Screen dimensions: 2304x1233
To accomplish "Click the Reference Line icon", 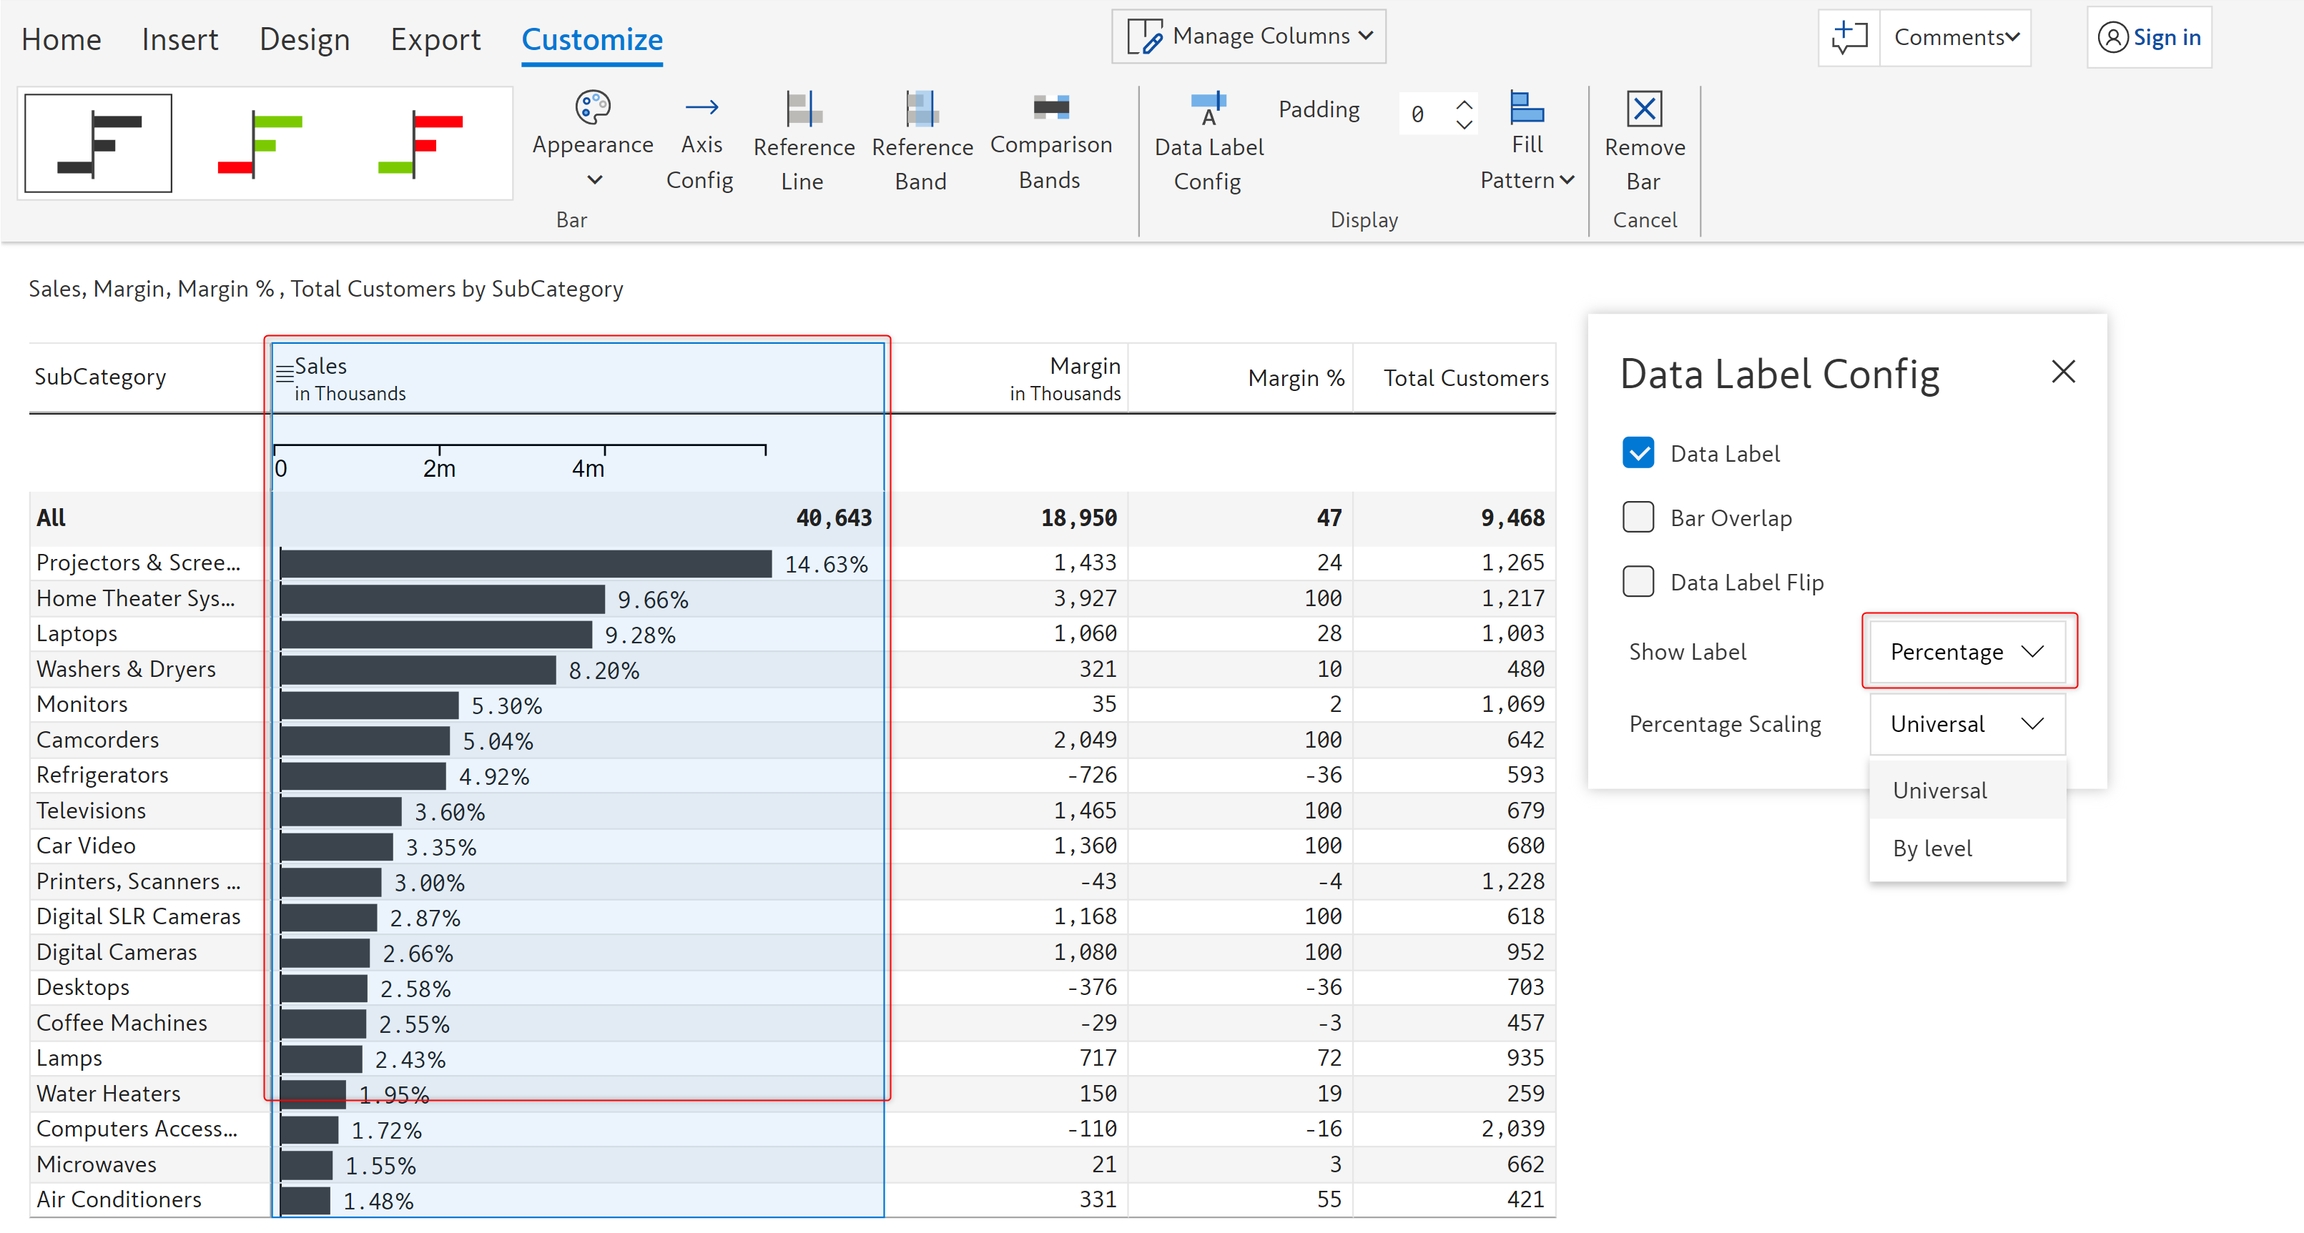I will point(803,109).
